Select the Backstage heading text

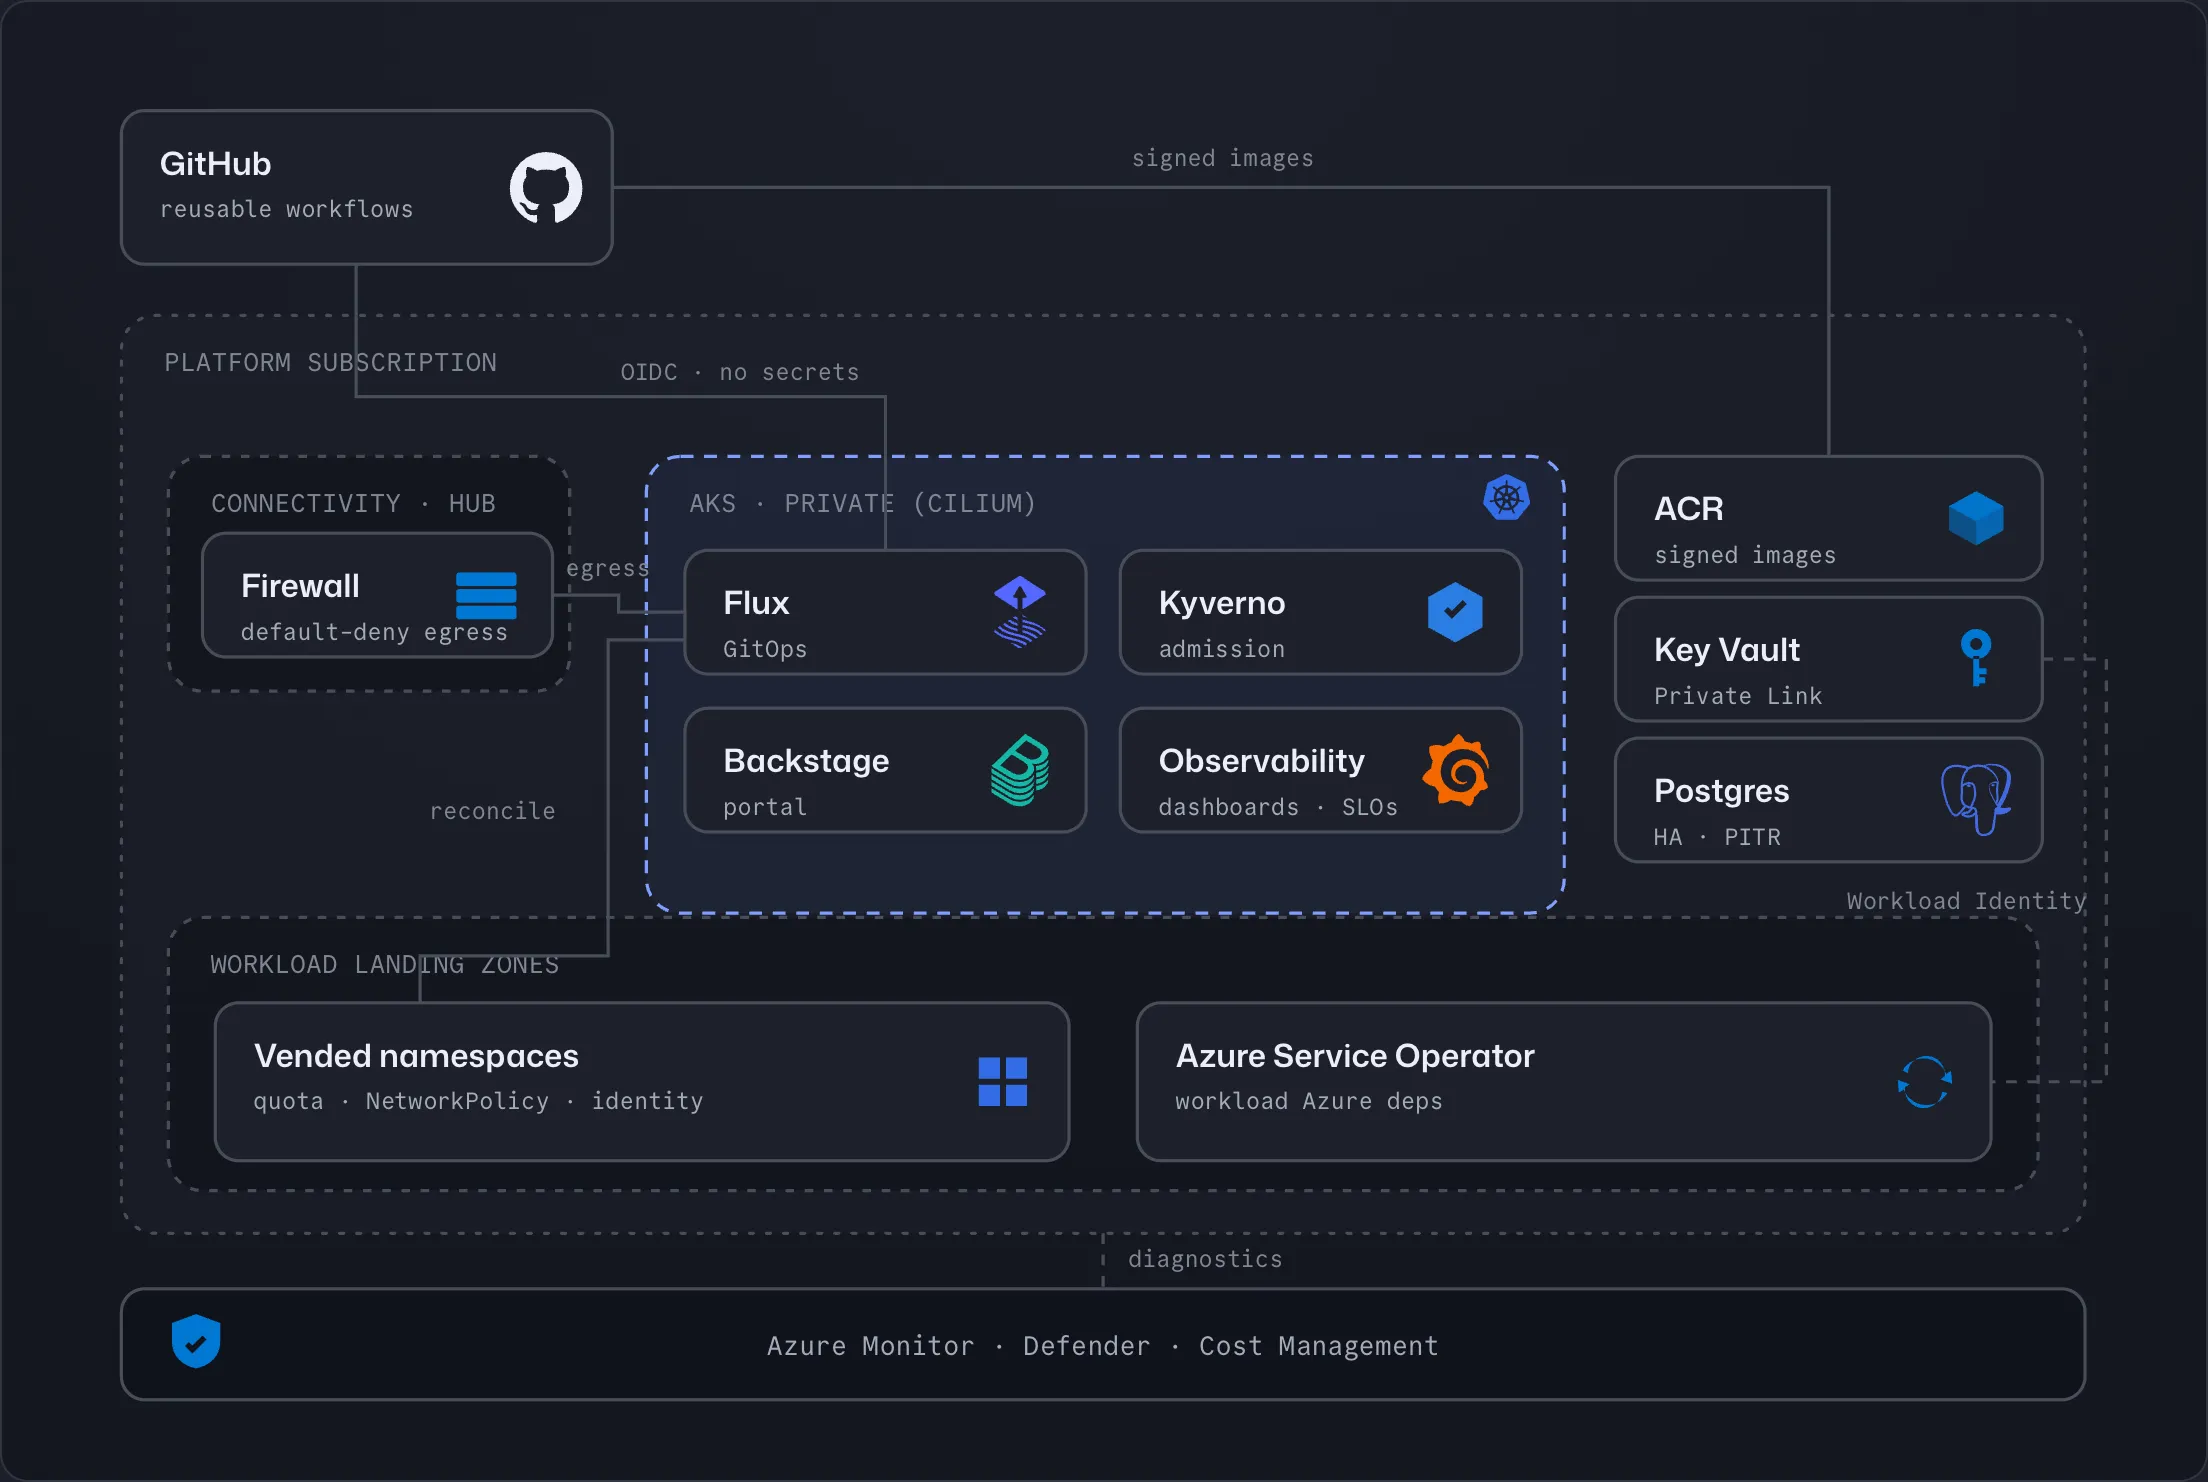(x=806, y=761)
